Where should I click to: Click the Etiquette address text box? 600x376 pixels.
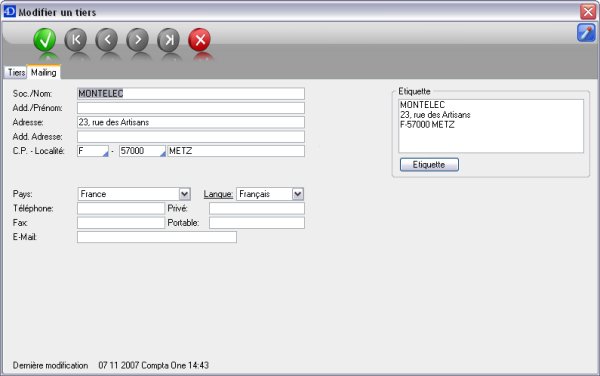491,126
